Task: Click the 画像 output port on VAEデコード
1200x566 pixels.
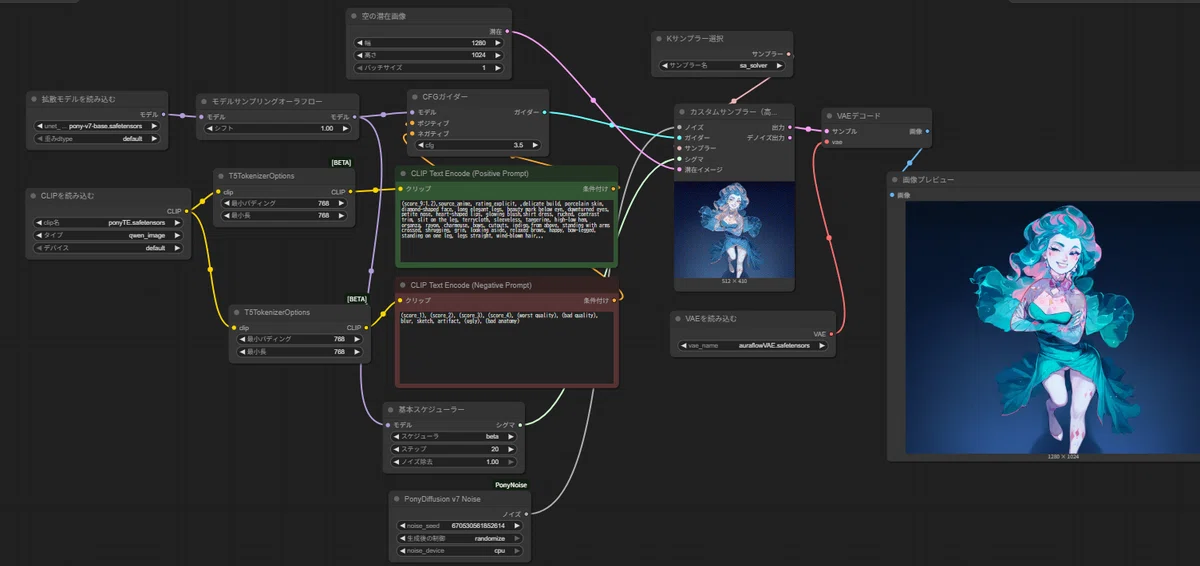Action: [x=927, y=131]
